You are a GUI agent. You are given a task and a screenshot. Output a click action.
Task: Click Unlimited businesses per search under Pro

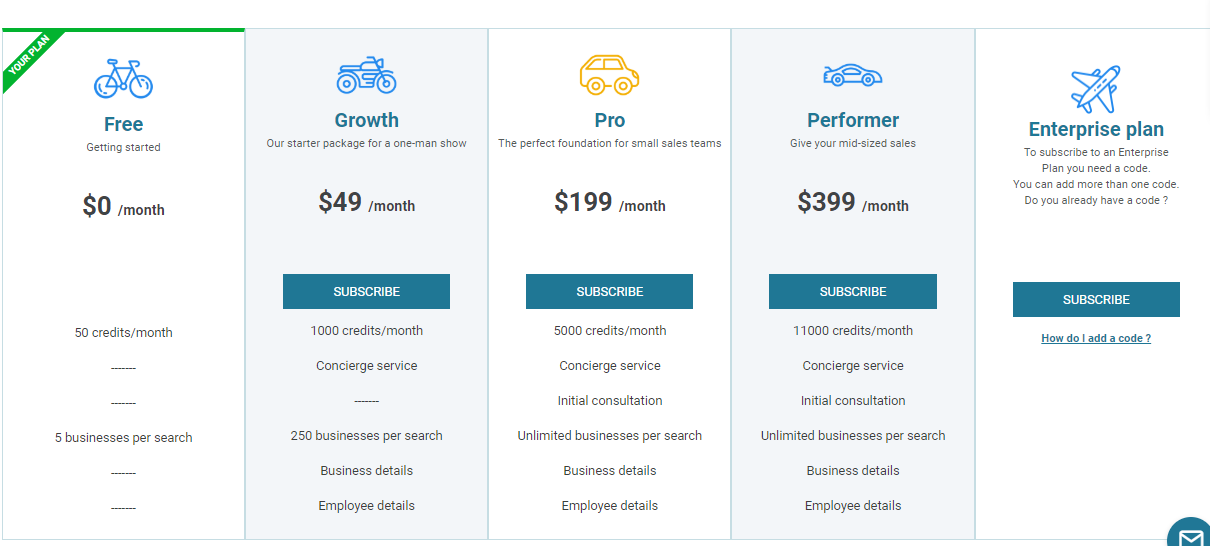(x=609, y=435)
